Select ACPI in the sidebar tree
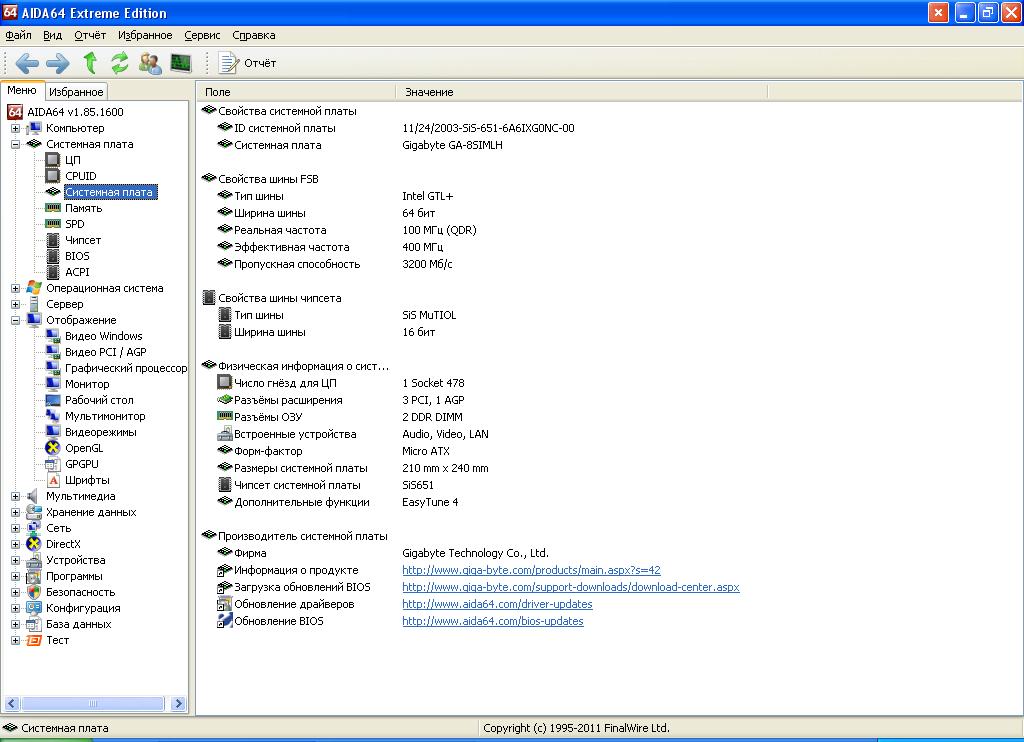Image resolution: width=1024 pixels, height=742 pixels. point(77,272)
